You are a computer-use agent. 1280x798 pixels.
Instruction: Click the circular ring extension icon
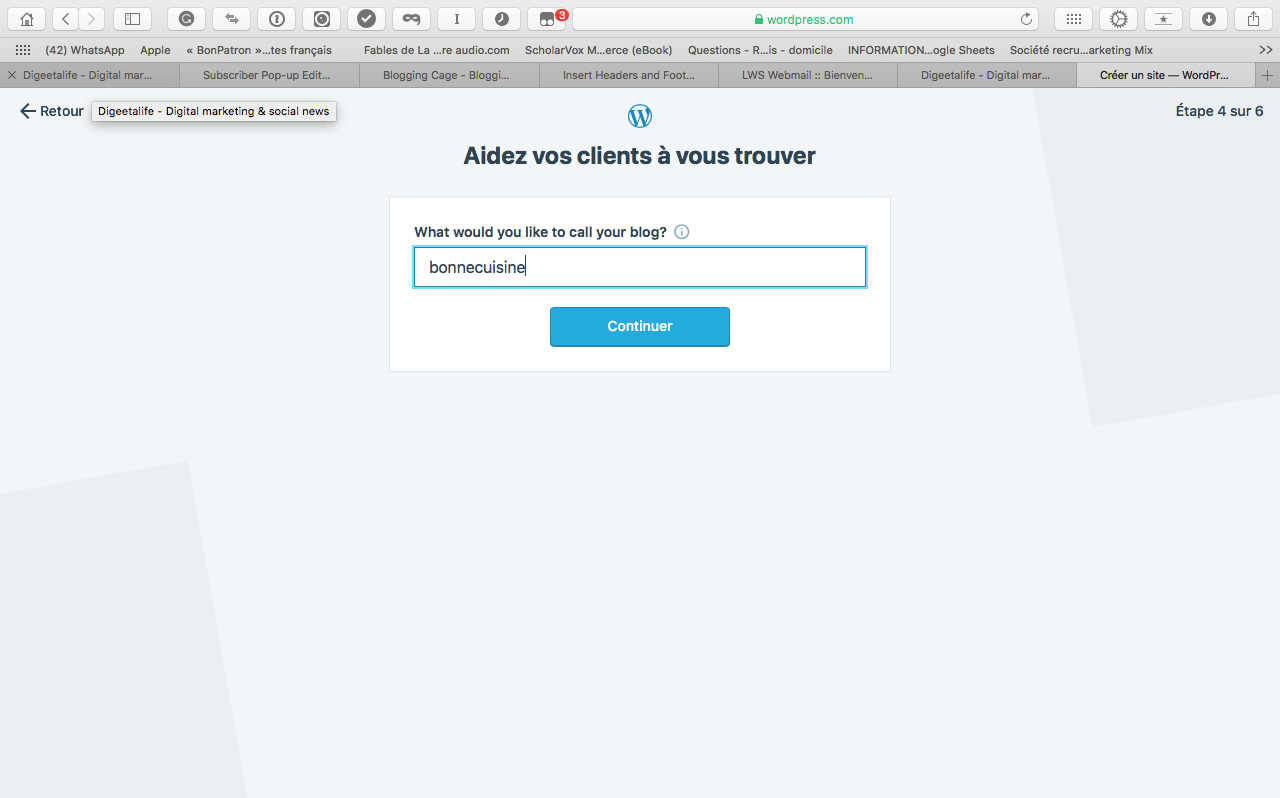pos(321,19)
